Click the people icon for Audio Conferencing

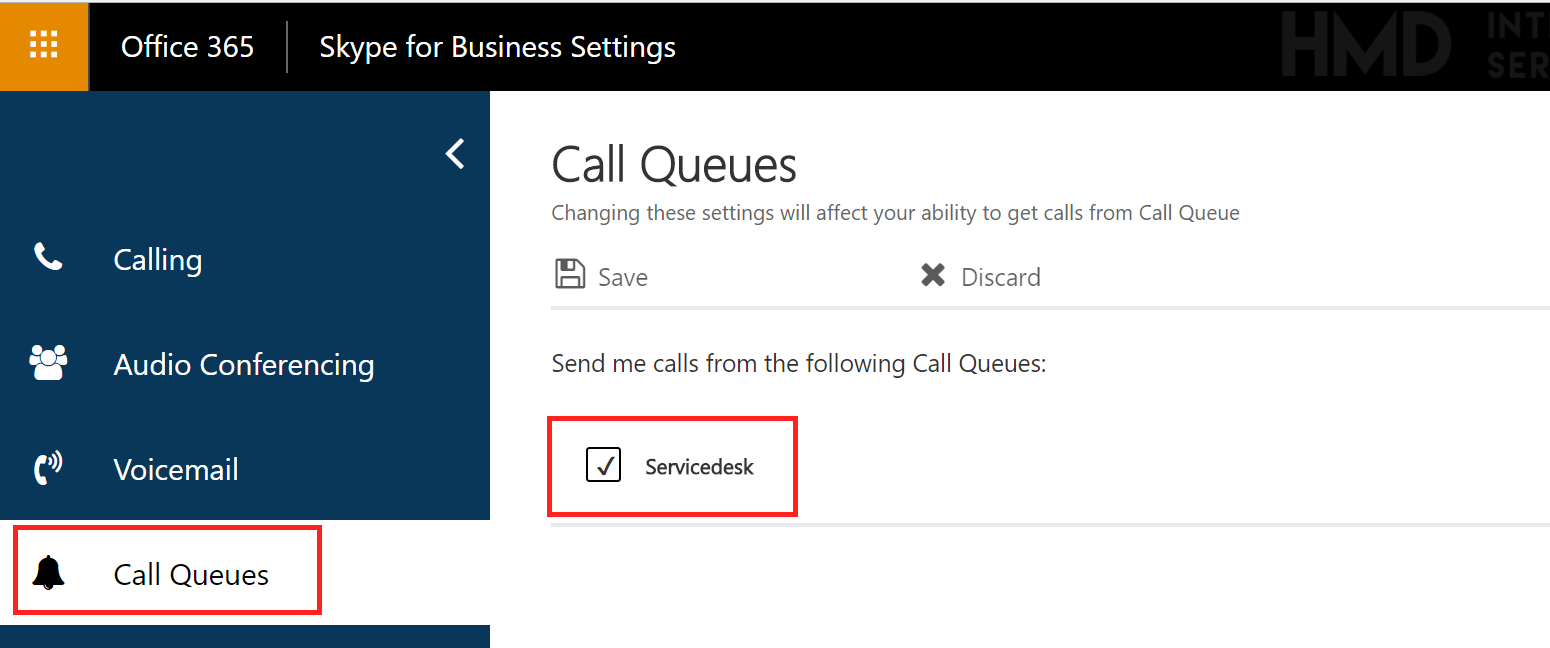coord(48,363)
